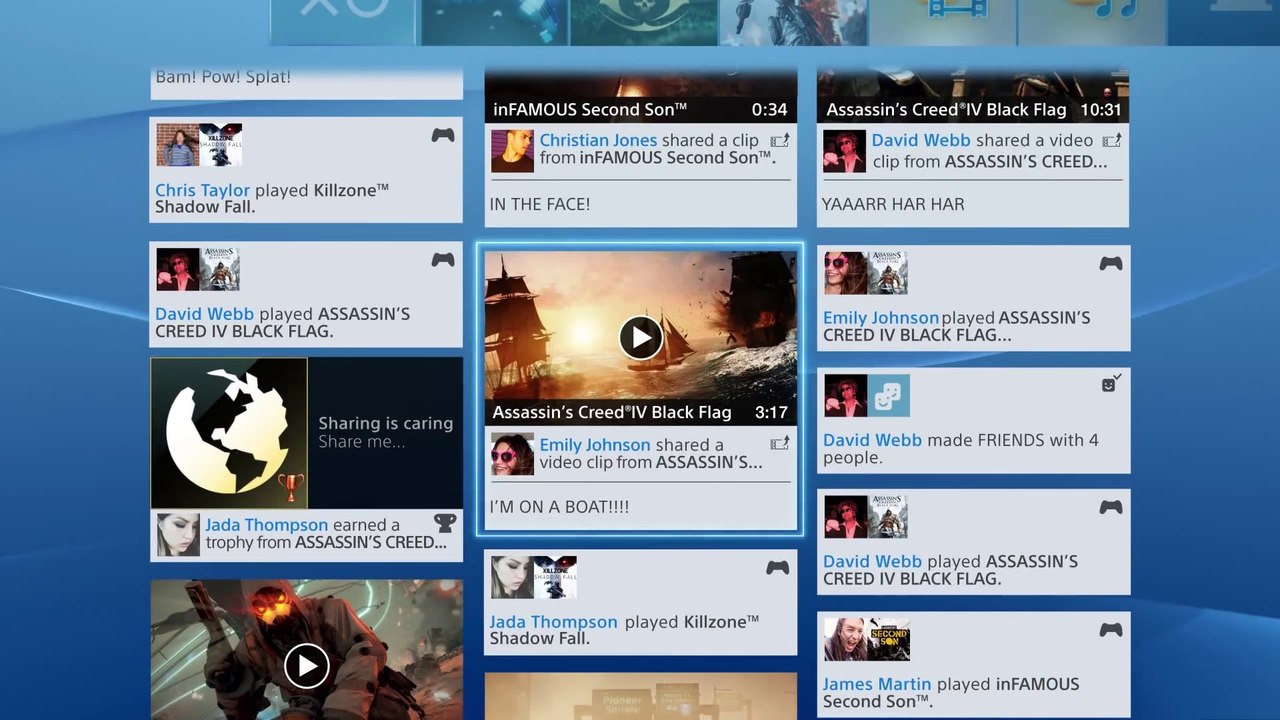
Task: Open Emily Johnson's avatar on boat video post
Action: (x=512, y=454)
